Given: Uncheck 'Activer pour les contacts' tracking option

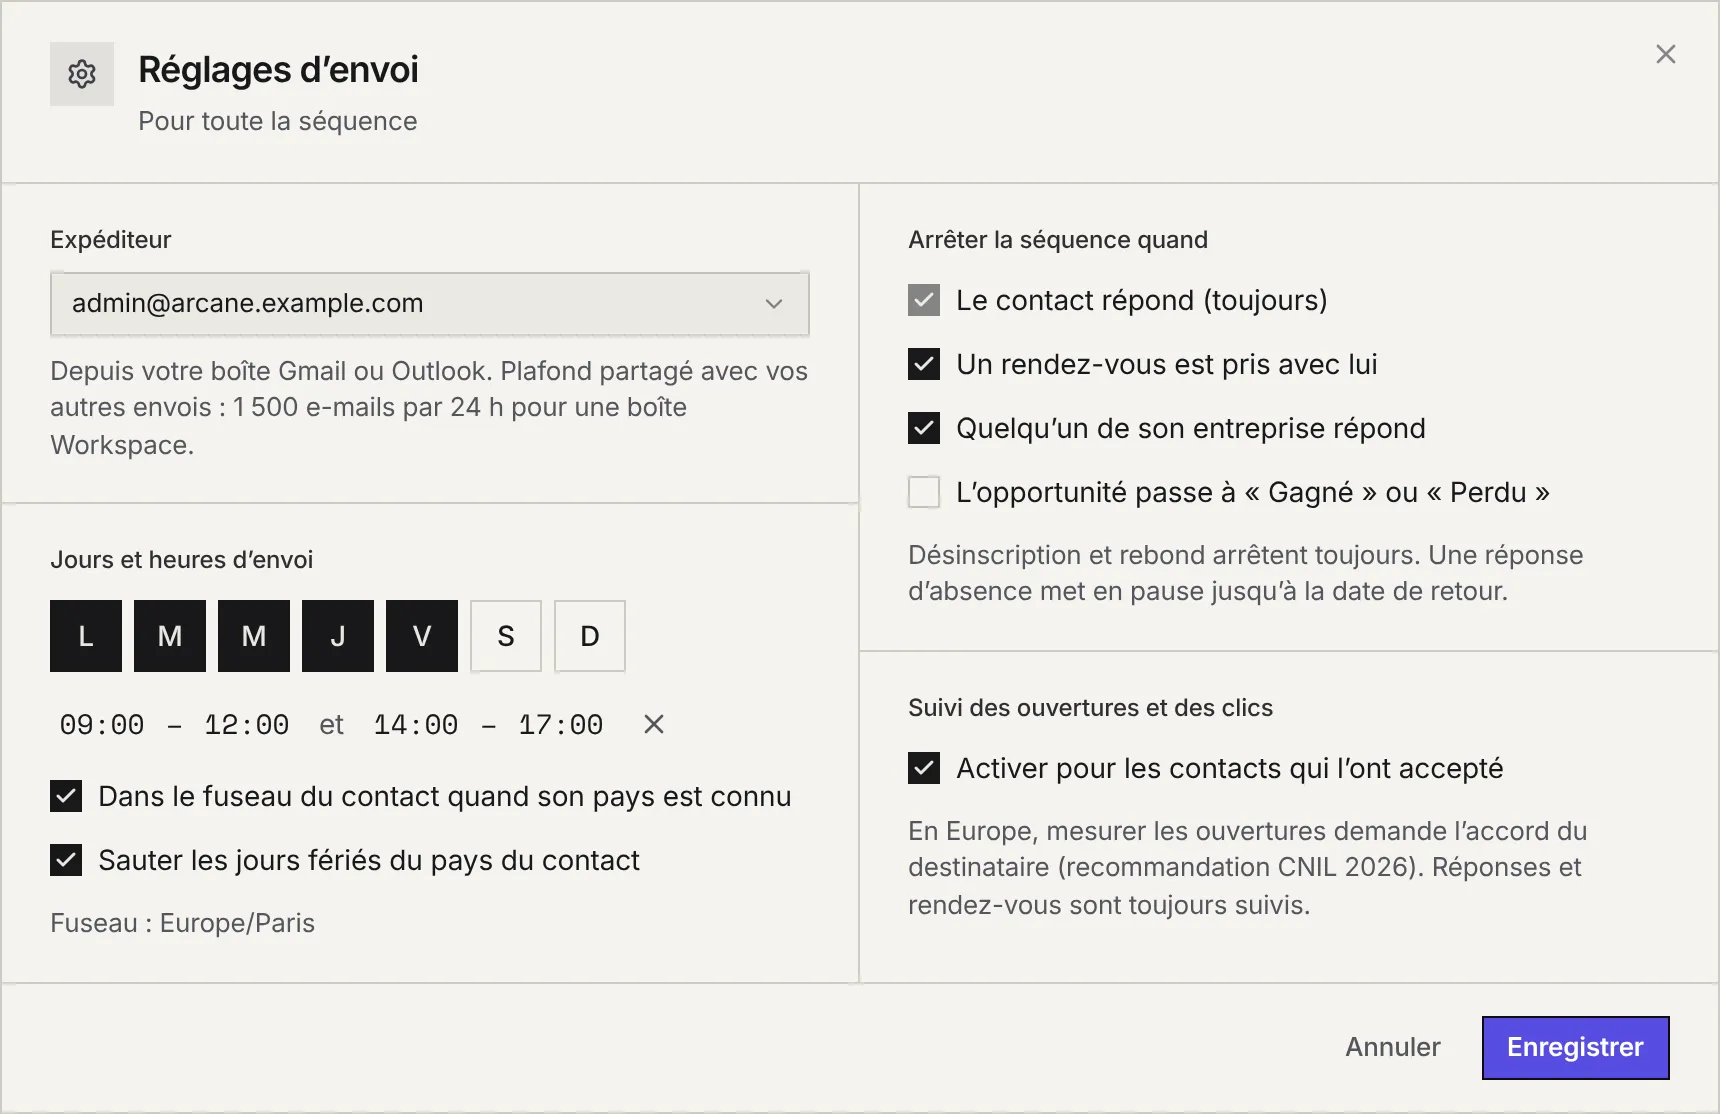Looking at the screenshot, I should (x=924, y=768).
